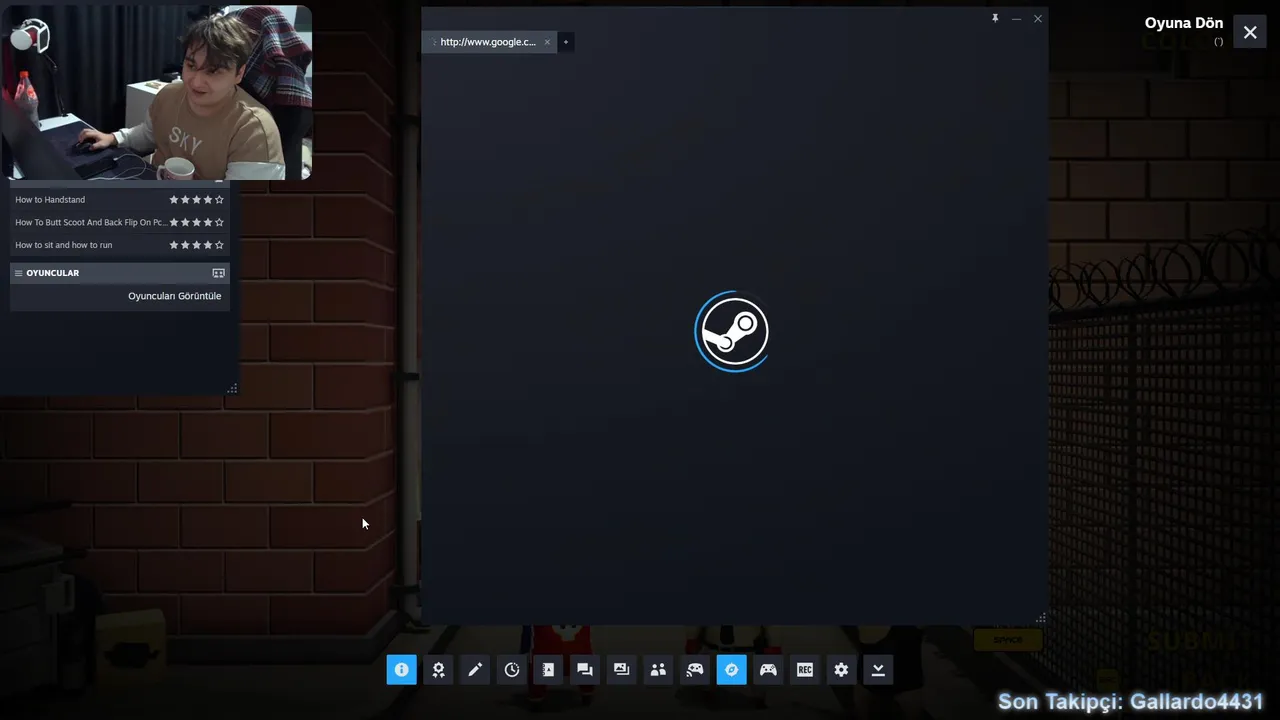
Task: Open the Friends list icon
Action: coord(658,670)
